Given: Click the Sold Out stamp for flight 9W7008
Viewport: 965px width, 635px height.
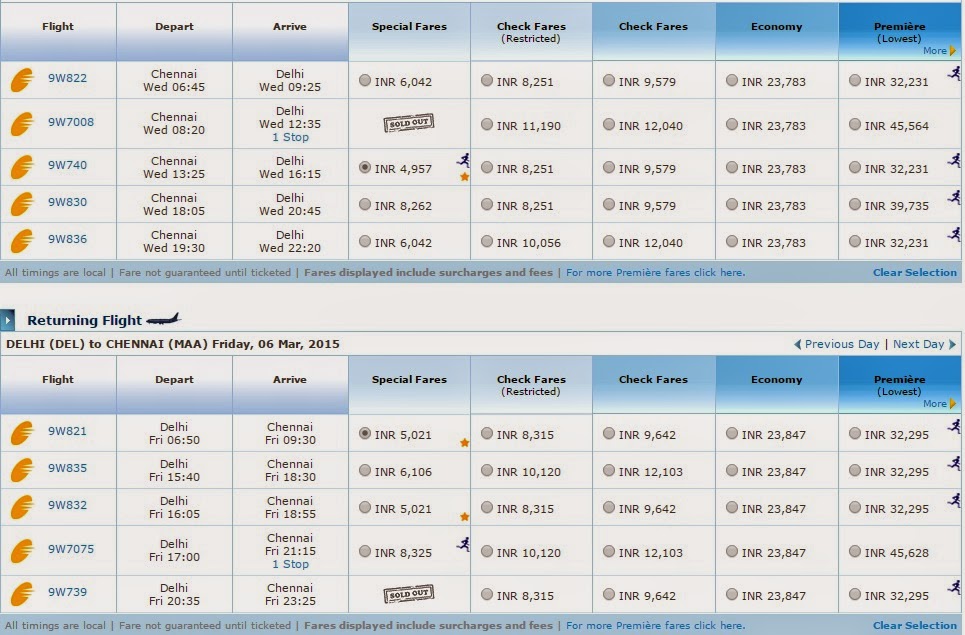Looking at the screenshot, I should pyautogui.click(x=409, y=123).
